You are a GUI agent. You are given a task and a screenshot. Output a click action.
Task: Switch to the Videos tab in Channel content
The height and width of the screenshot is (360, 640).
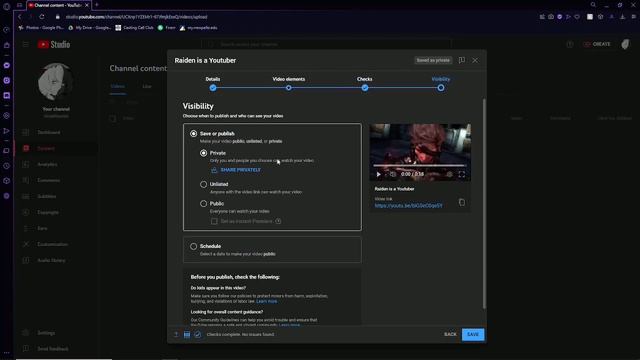[118, 86]
